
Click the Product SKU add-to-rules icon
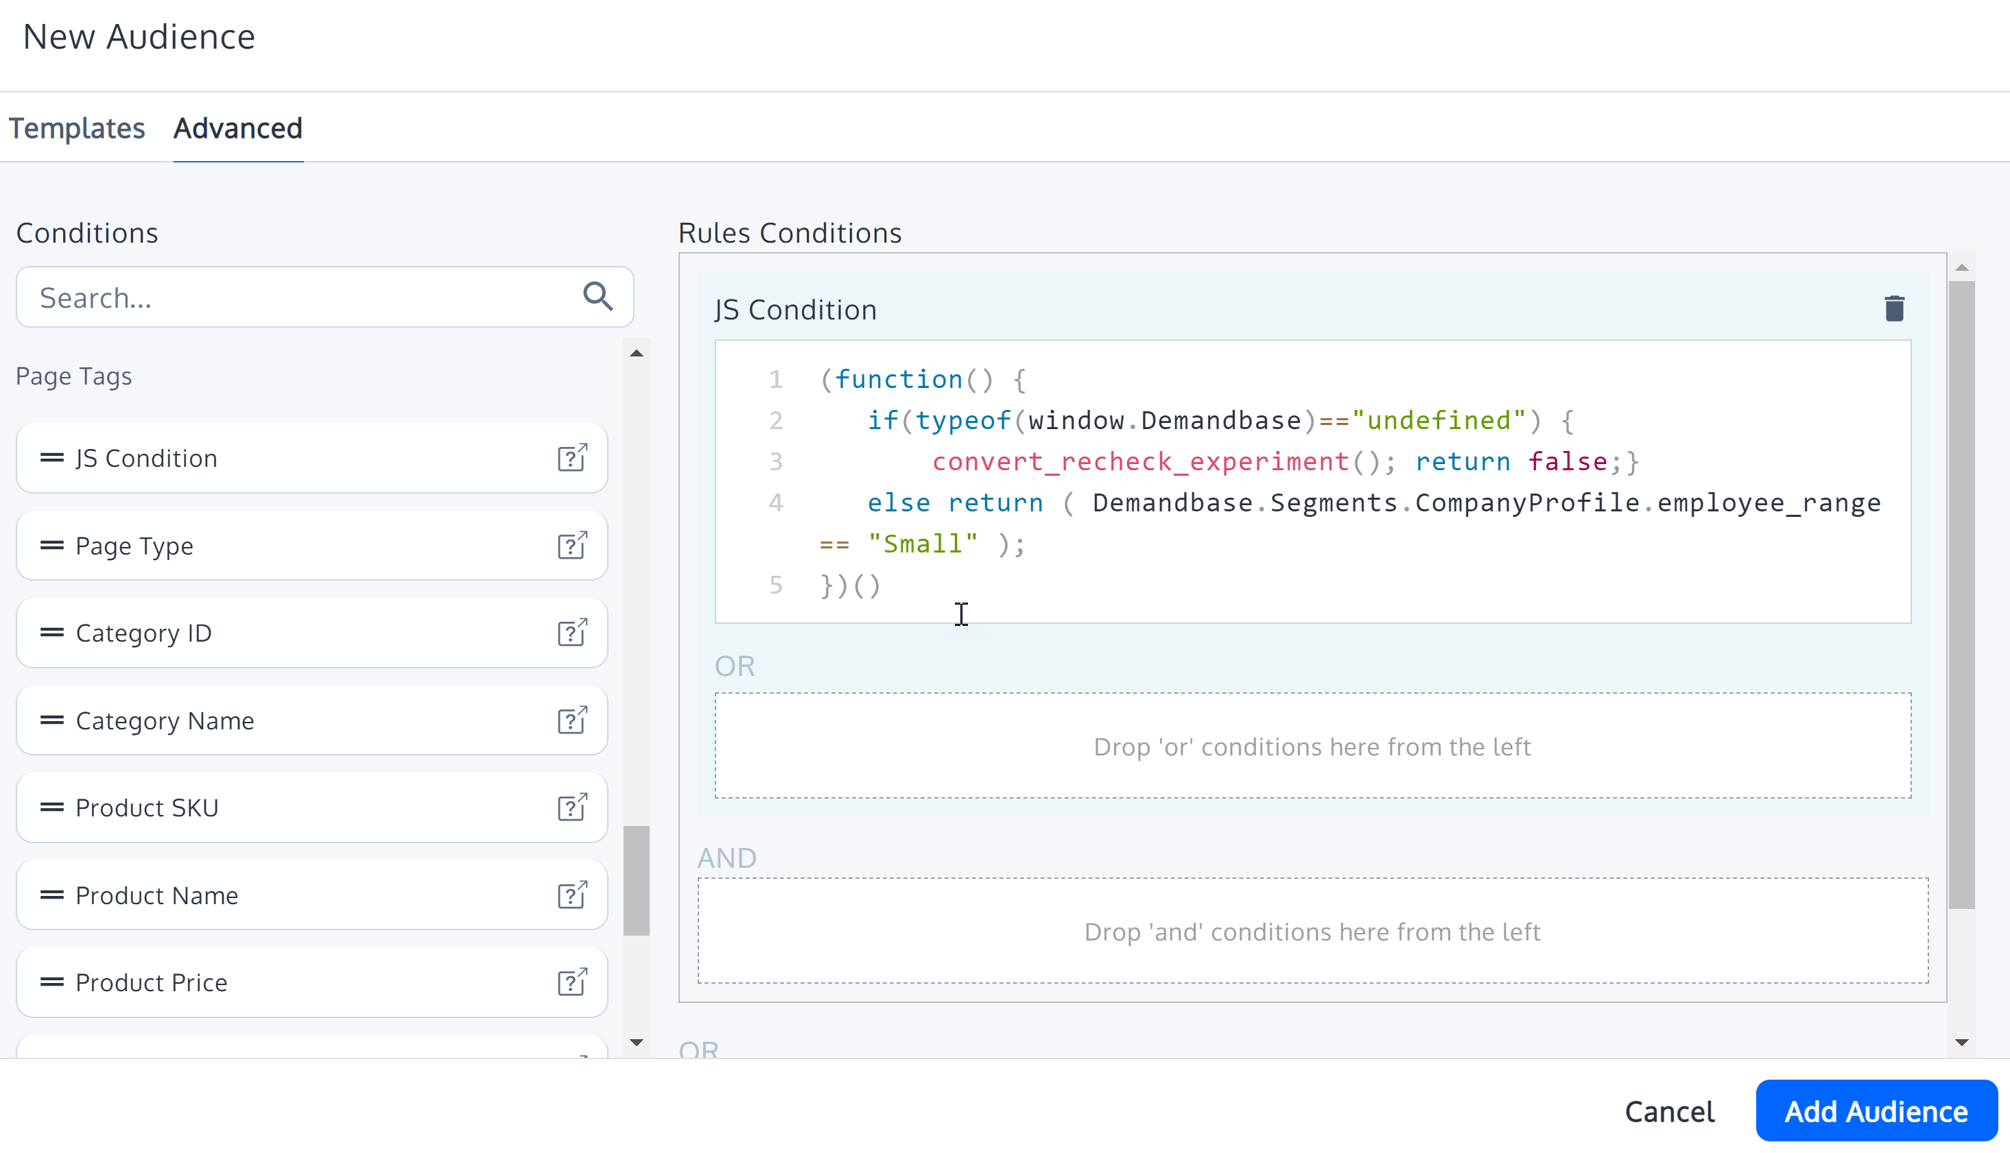click(x=572, y=807)
